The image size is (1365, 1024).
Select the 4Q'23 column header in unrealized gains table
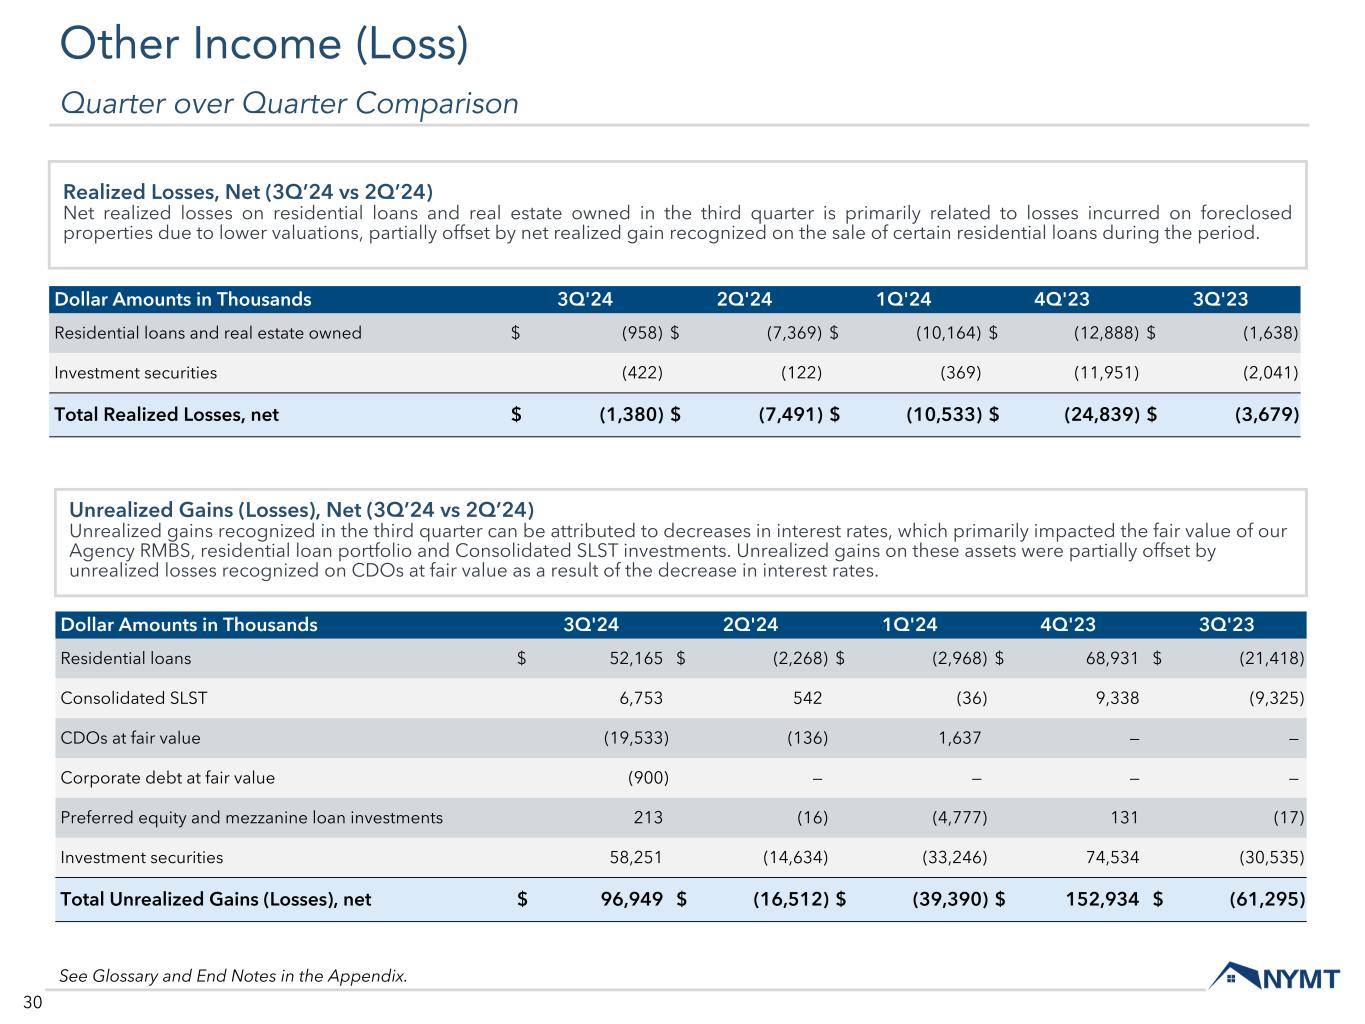coord(1068,625)
